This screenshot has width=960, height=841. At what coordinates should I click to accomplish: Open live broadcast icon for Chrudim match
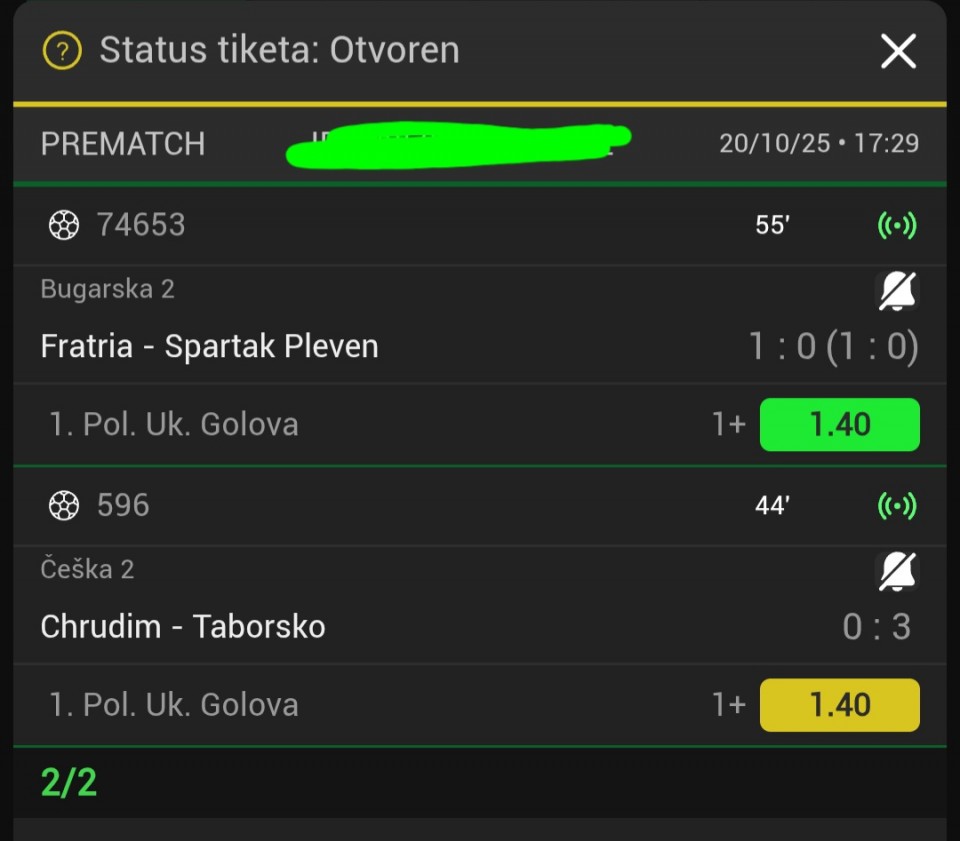[x=896, y=506]
